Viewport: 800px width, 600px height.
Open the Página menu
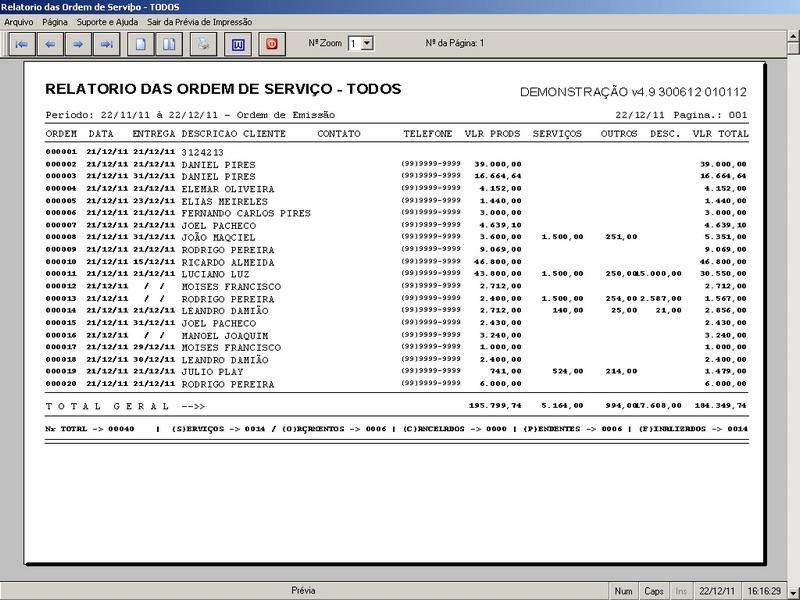[x=55, y=22]
